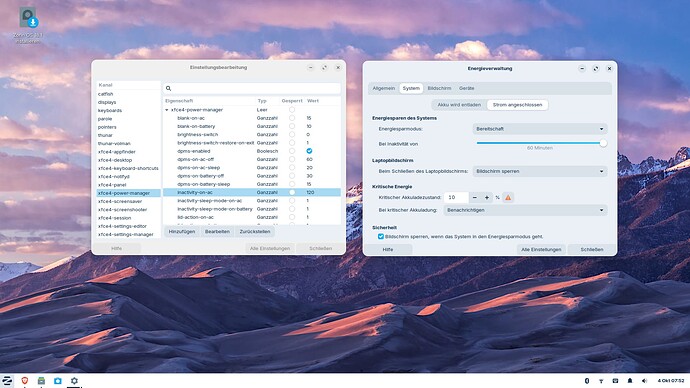690x388 pixels.
Task: Toggle locked circle for brightness-switch row
Action: pos(292,135)
